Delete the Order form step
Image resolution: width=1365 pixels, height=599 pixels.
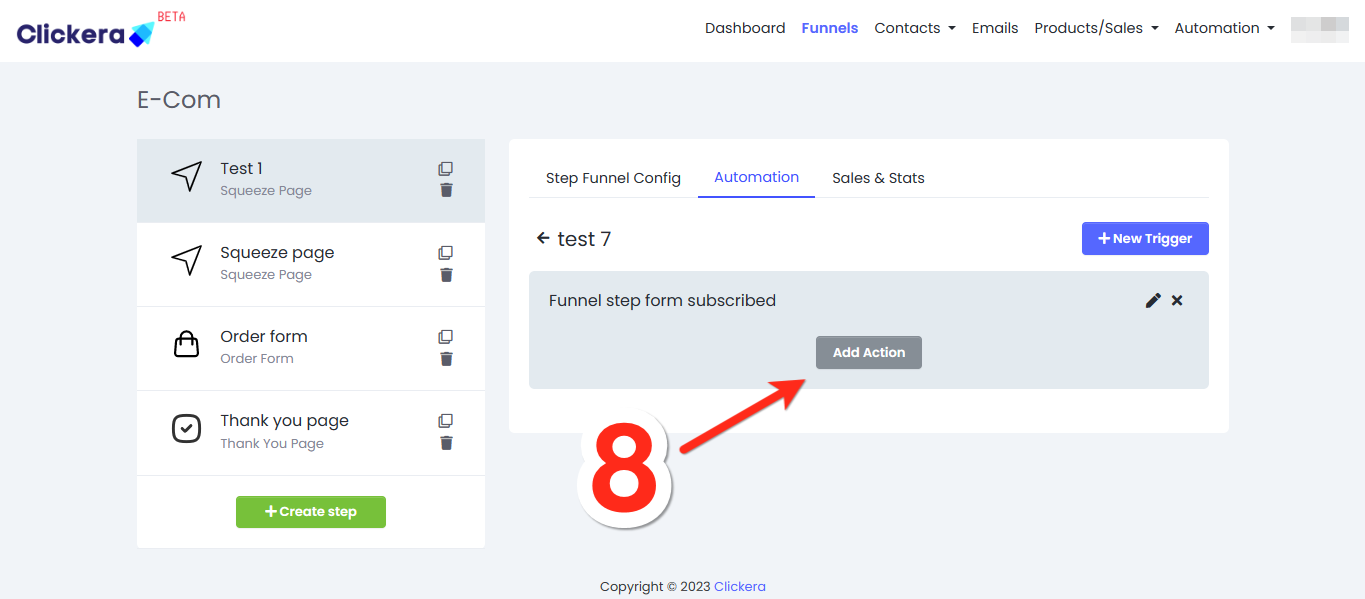click(x=446, y=358)
